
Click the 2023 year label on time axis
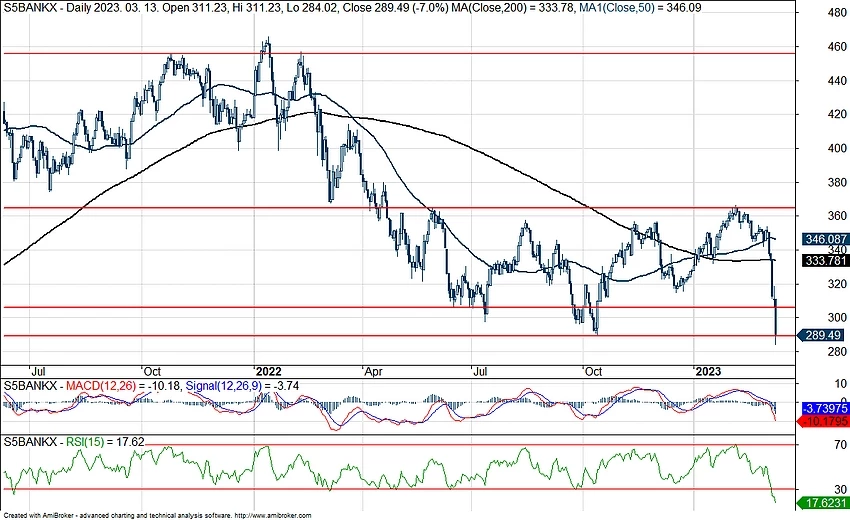pos(708,371)
